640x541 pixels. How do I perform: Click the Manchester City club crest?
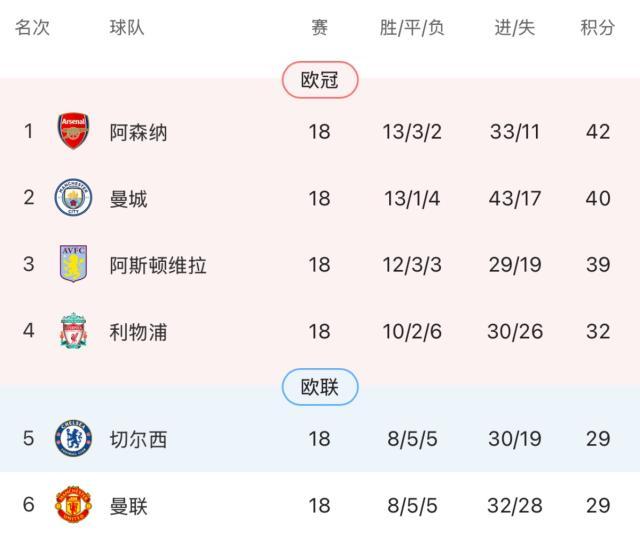[73, 198]
